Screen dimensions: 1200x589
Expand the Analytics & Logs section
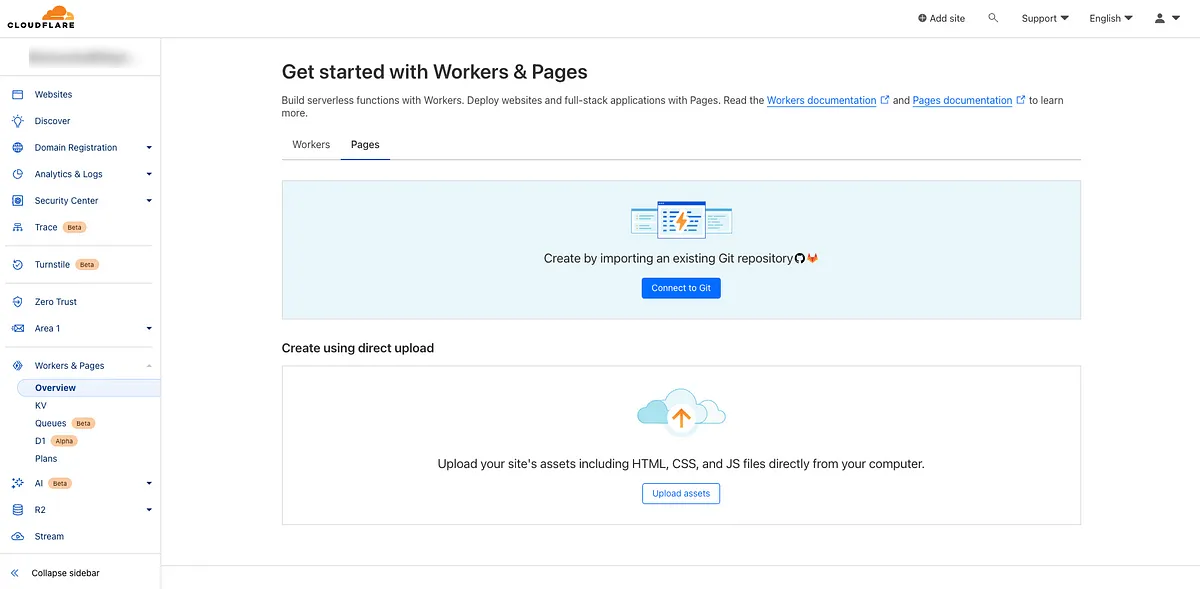point(149,174)
